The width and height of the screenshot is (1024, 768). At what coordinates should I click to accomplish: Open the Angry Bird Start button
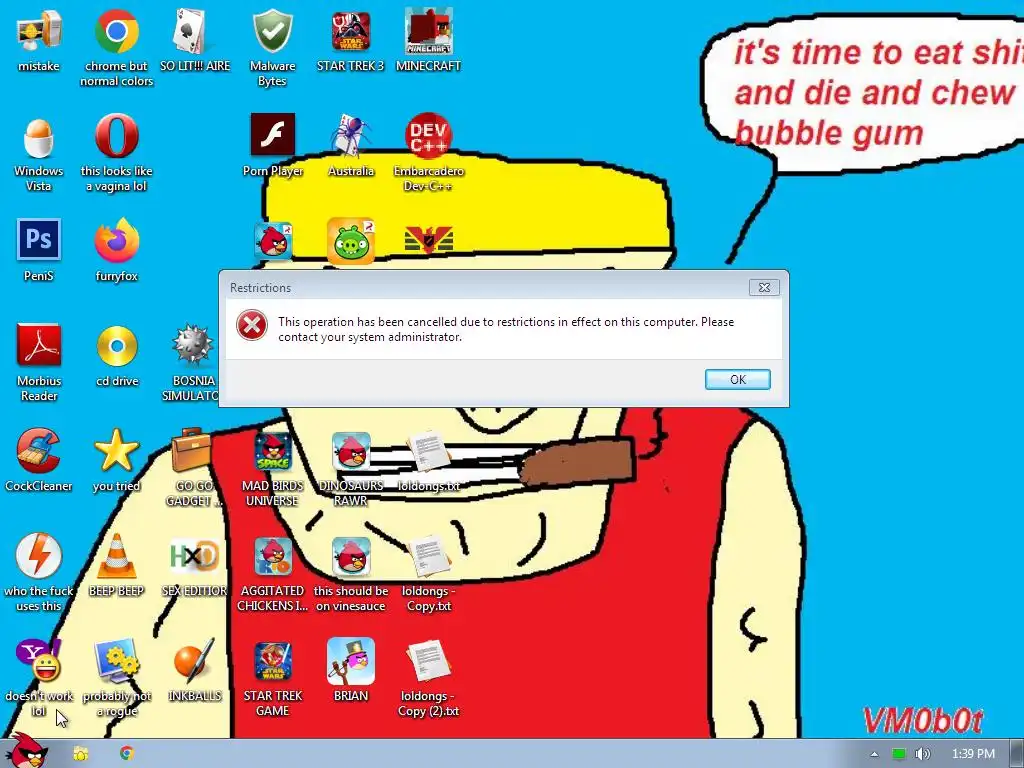point(27,751)
